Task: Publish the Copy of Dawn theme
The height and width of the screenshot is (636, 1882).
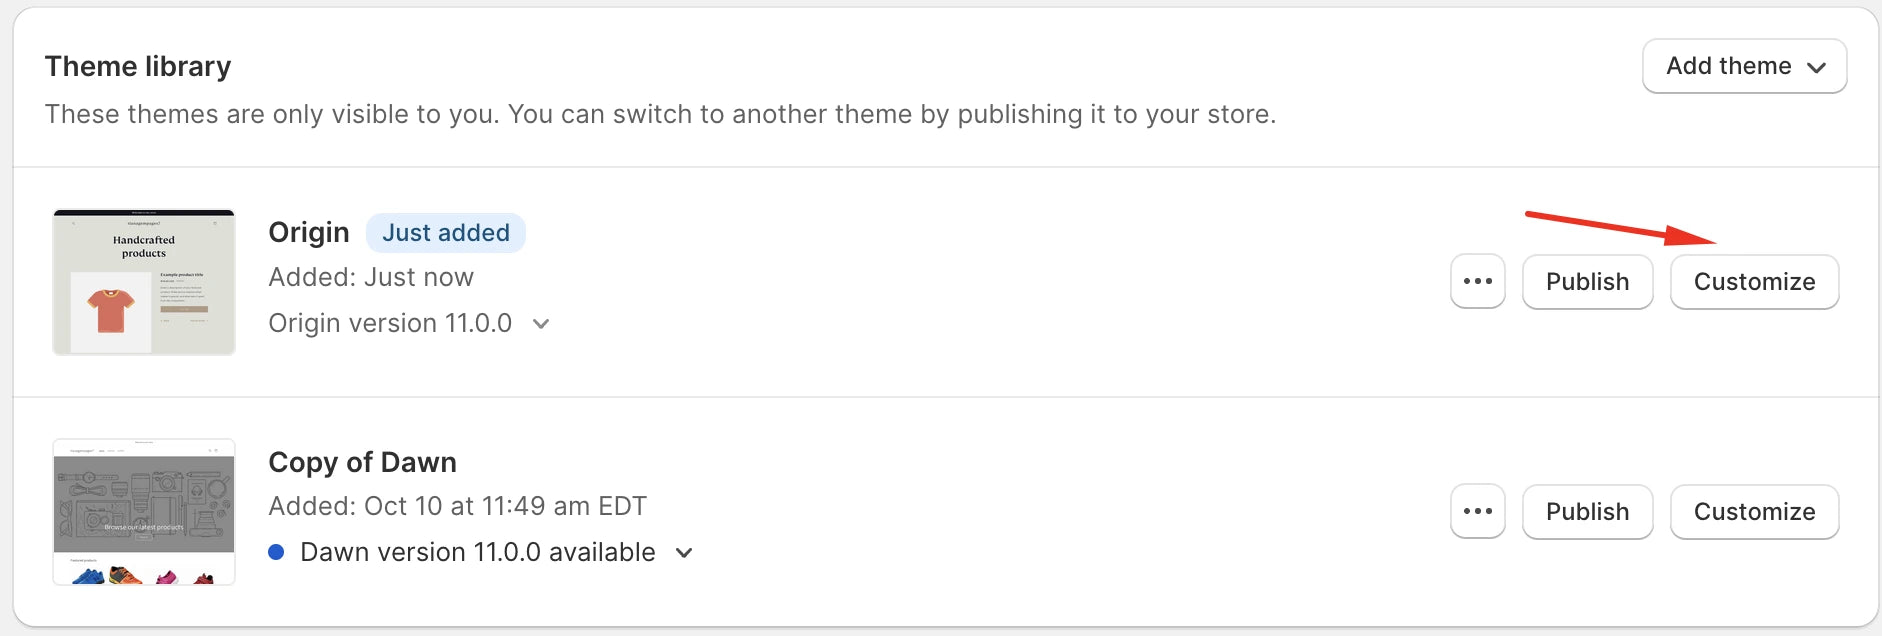Action: pos(1587,511)
